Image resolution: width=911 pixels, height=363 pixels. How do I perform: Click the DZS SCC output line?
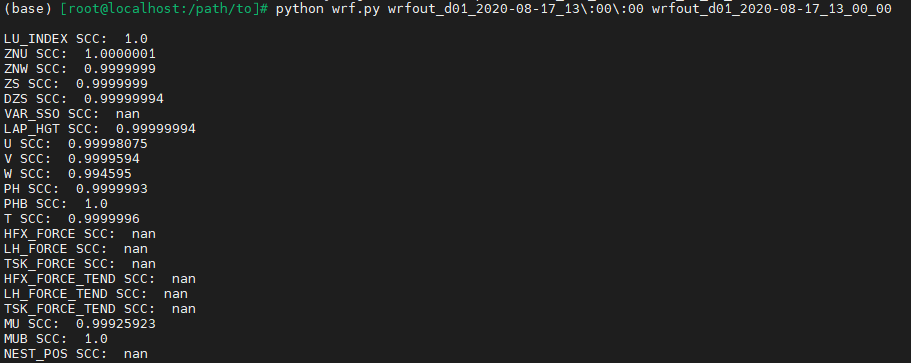[x=84, y=99]
